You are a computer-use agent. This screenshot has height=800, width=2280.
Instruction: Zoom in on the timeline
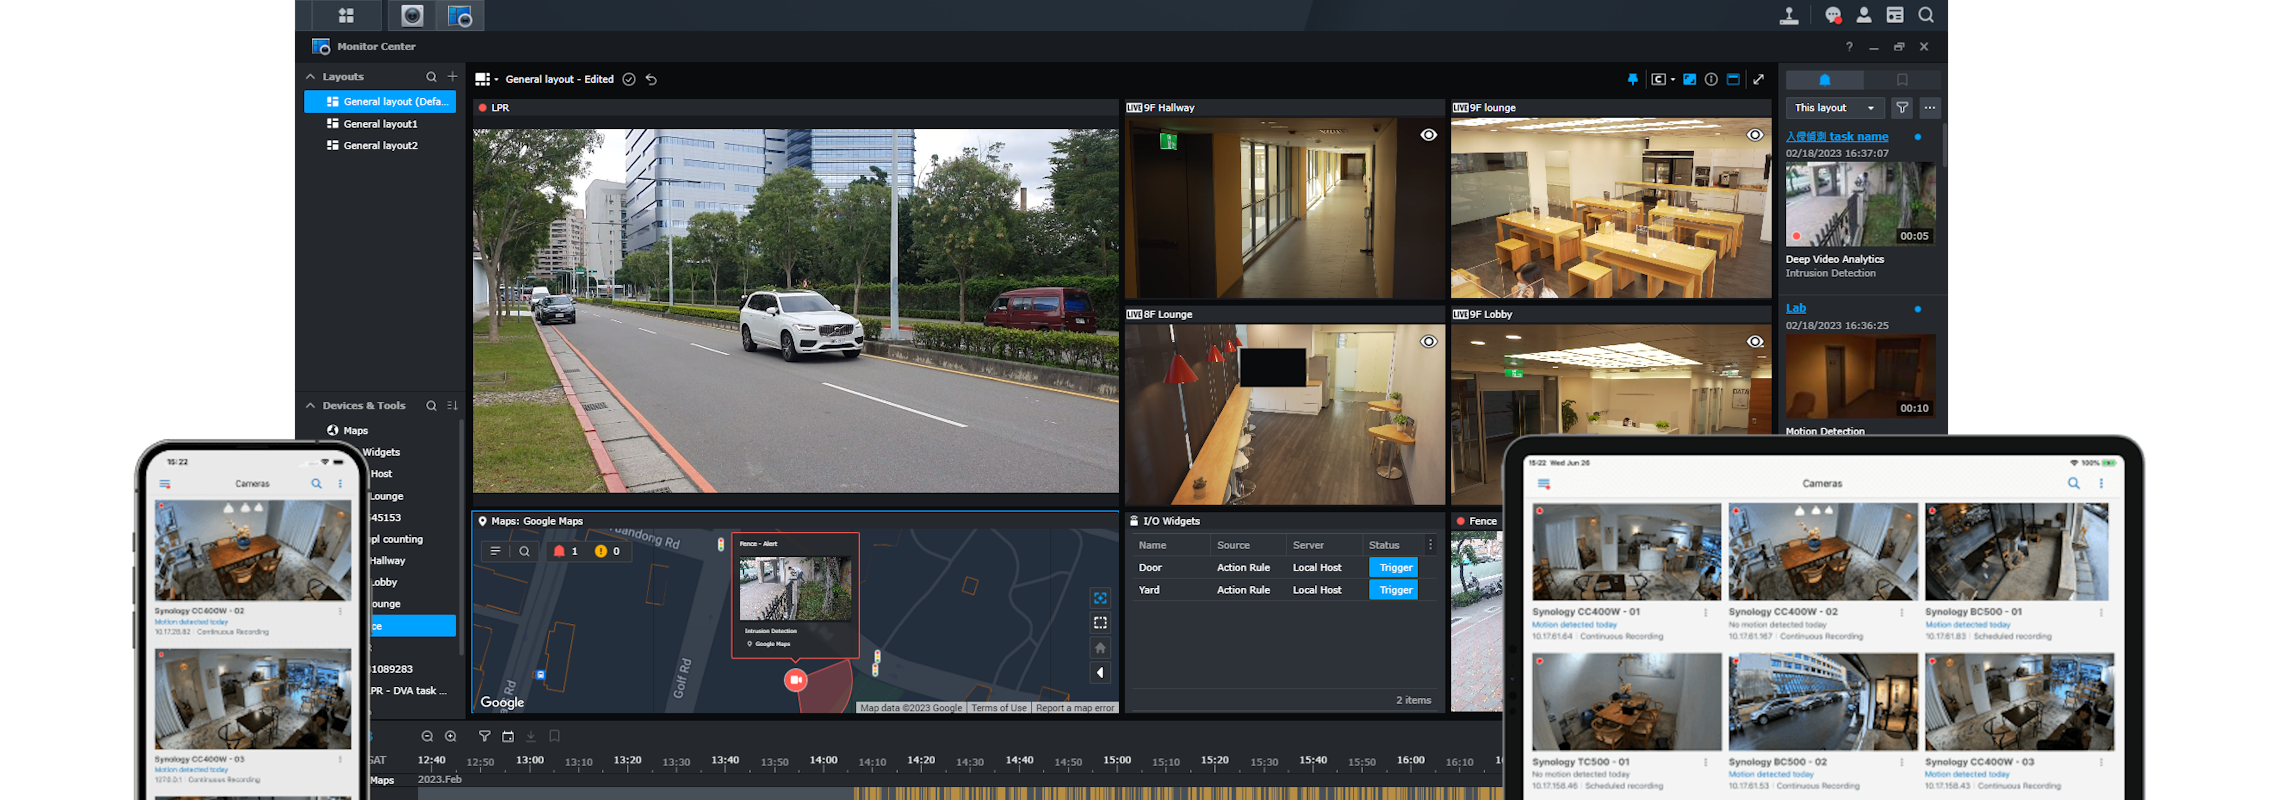coord(451,736)
